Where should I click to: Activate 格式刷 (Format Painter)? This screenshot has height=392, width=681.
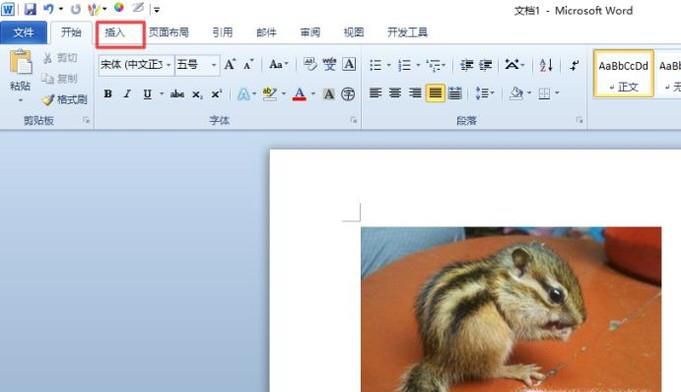point(64,99)
